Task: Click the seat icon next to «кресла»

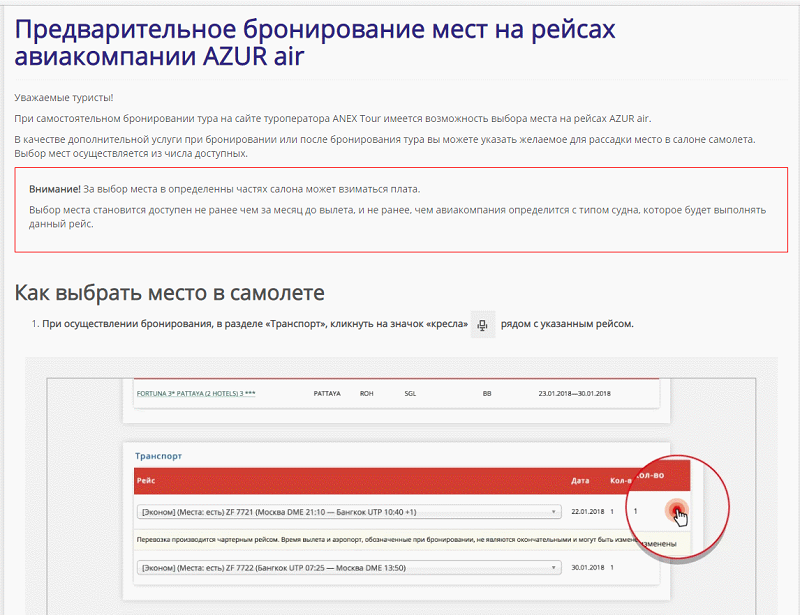Action: click(x=482, y=325)
